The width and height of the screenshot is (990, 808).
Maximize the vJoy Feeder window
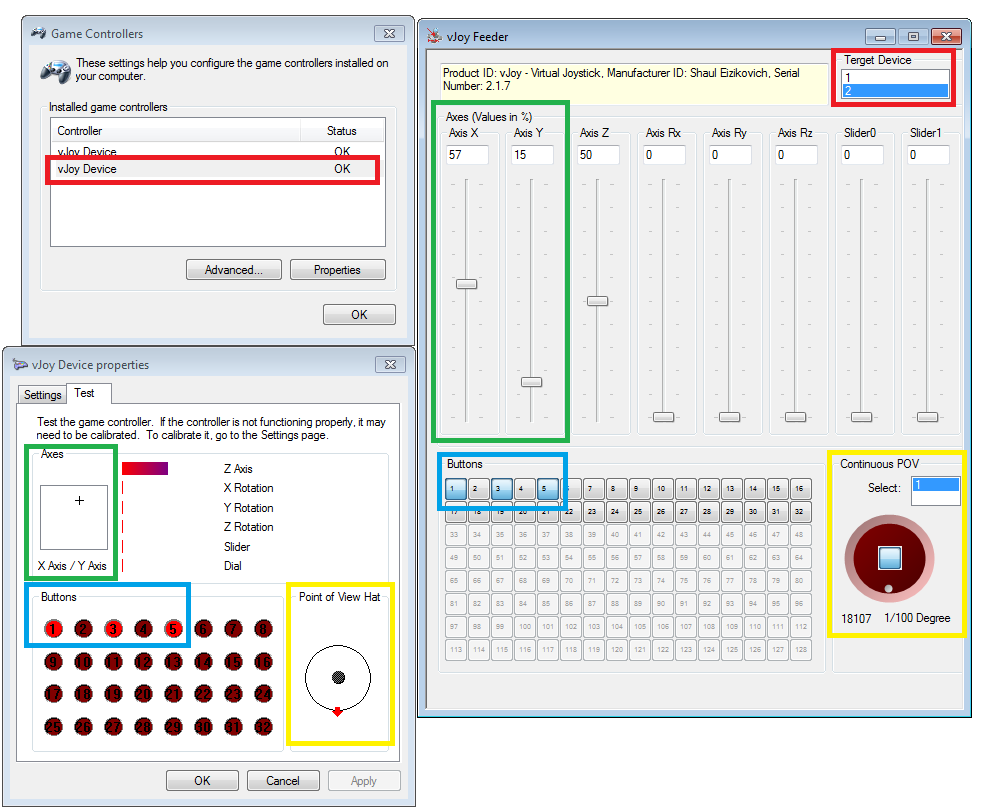(913, 37)
